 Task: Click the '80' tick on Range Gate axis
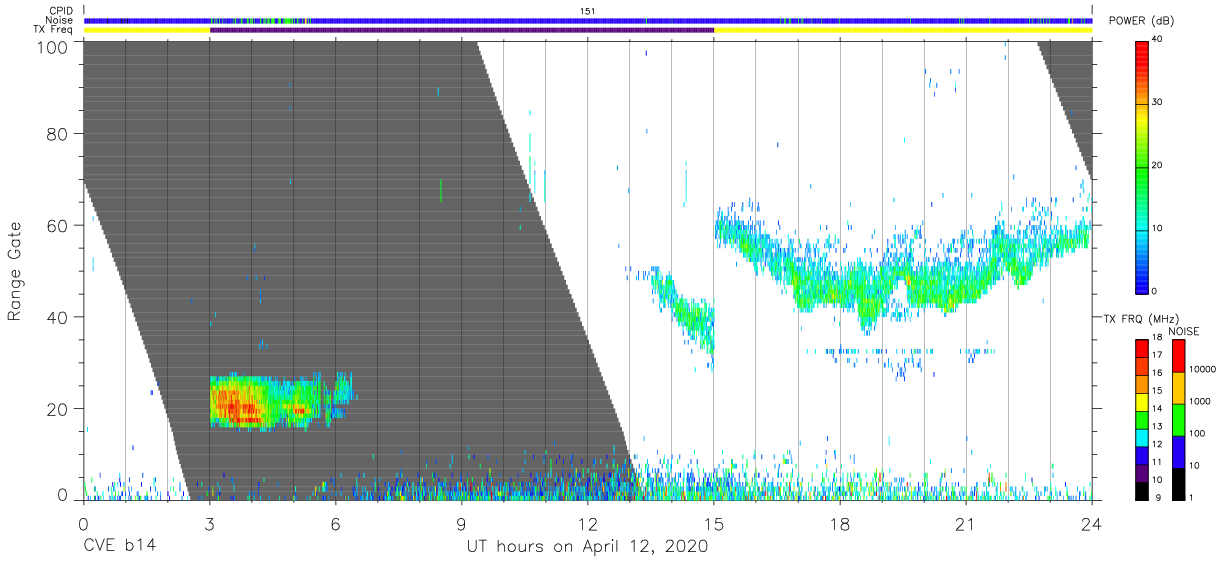coord(59,134)
